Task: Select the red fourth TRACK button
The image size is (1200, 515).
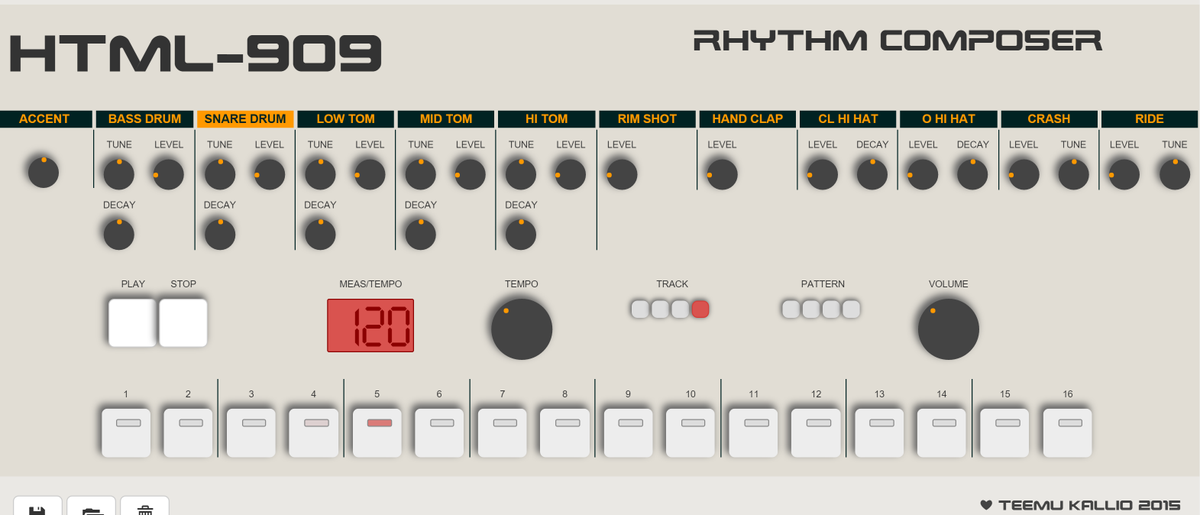Action: point(700,309)
